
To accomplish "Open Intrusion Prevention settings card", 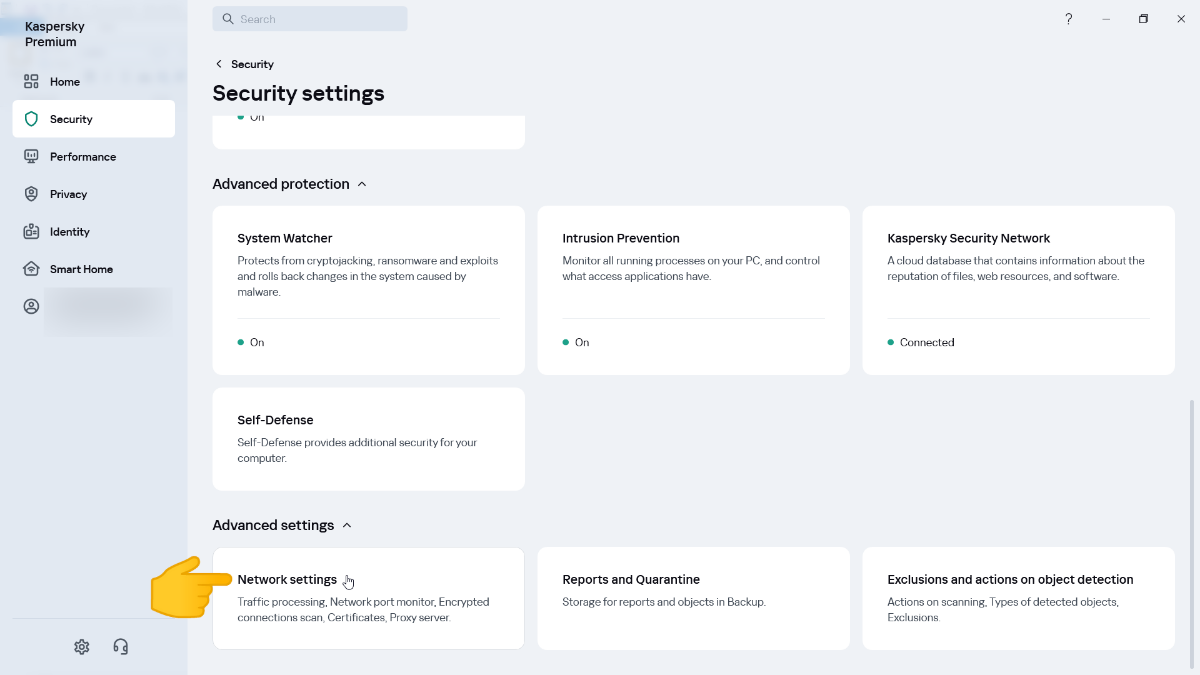I will (694, 291).
